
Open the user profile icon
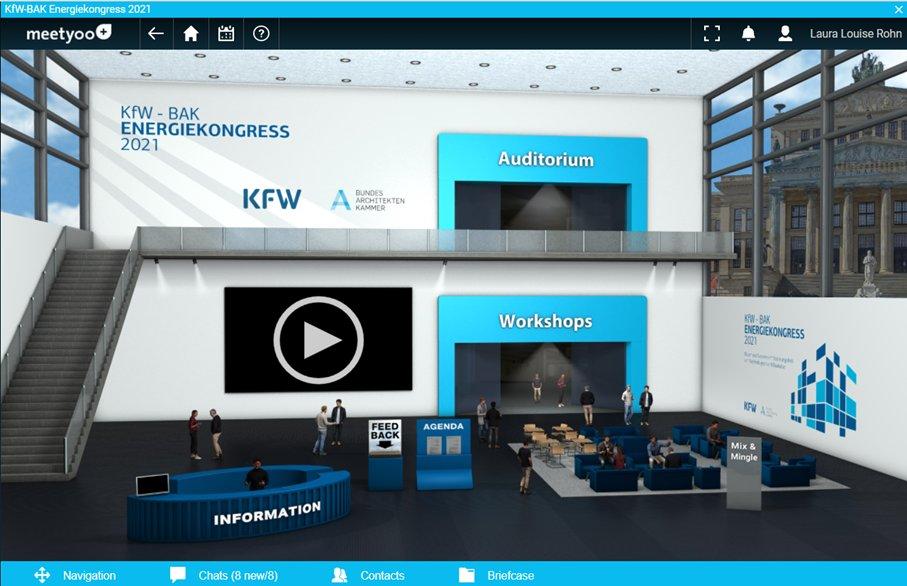coord(785,34)
